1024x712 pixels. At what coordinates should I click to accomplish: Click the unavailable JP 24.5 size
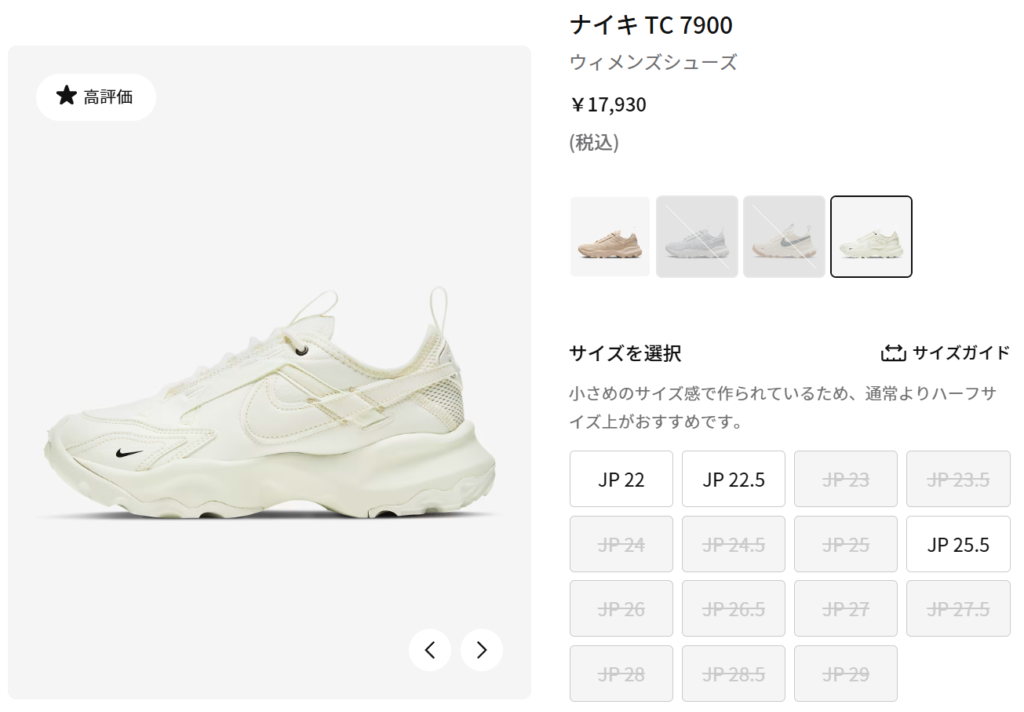(733, 544)
